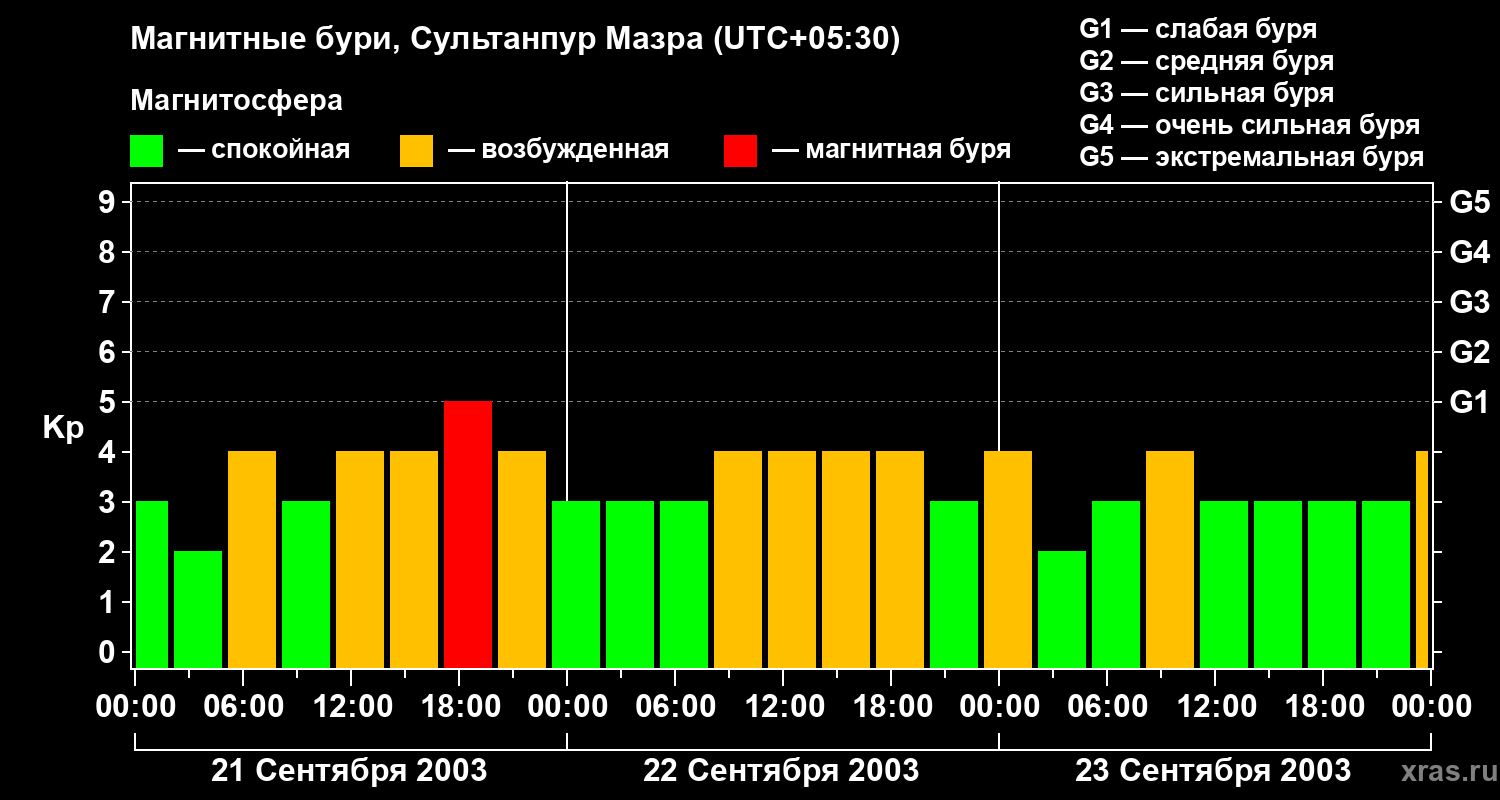Screen dimensions: 1500x800
Task: Click the '9' value on the Kp axis
Action: click(109, 202)
